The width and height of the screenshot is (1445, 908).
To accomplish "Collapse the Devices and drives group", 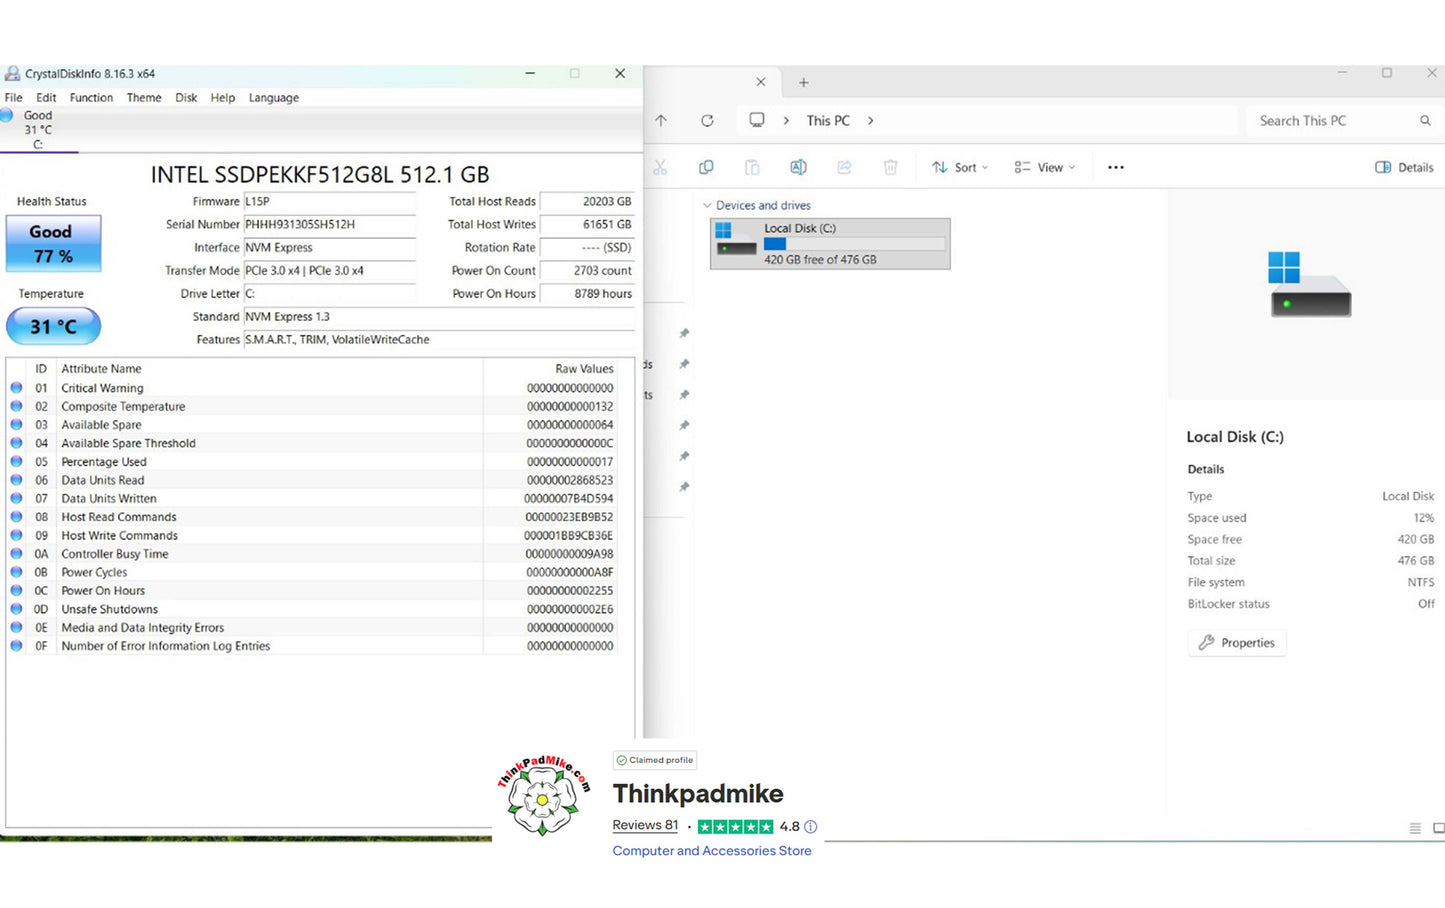I will (707, 206).
